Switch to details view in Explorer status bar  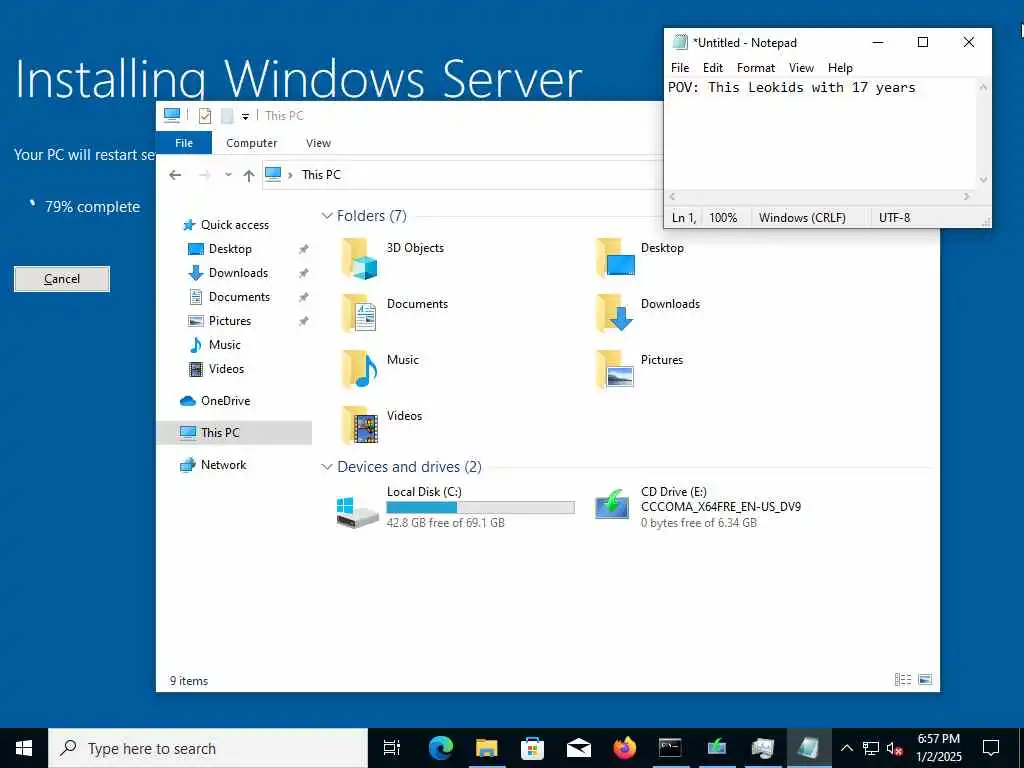[903, 679]
